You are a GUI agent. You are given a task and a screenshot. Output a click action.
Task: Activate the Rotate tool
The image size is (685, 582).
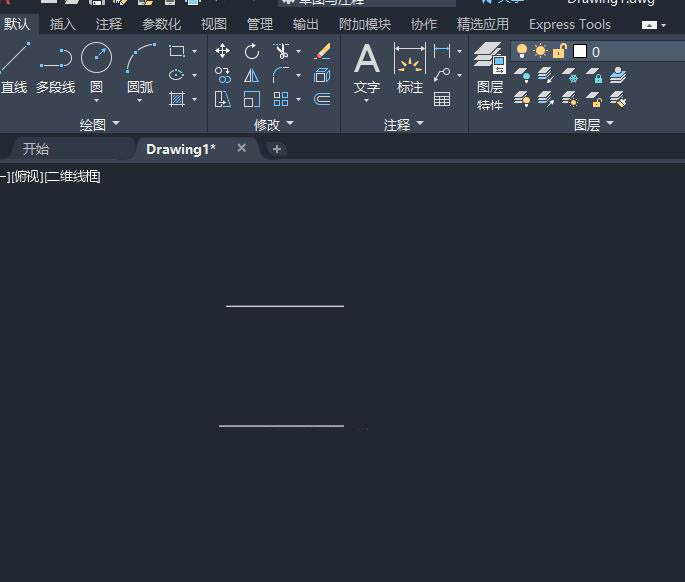(252, 51)
